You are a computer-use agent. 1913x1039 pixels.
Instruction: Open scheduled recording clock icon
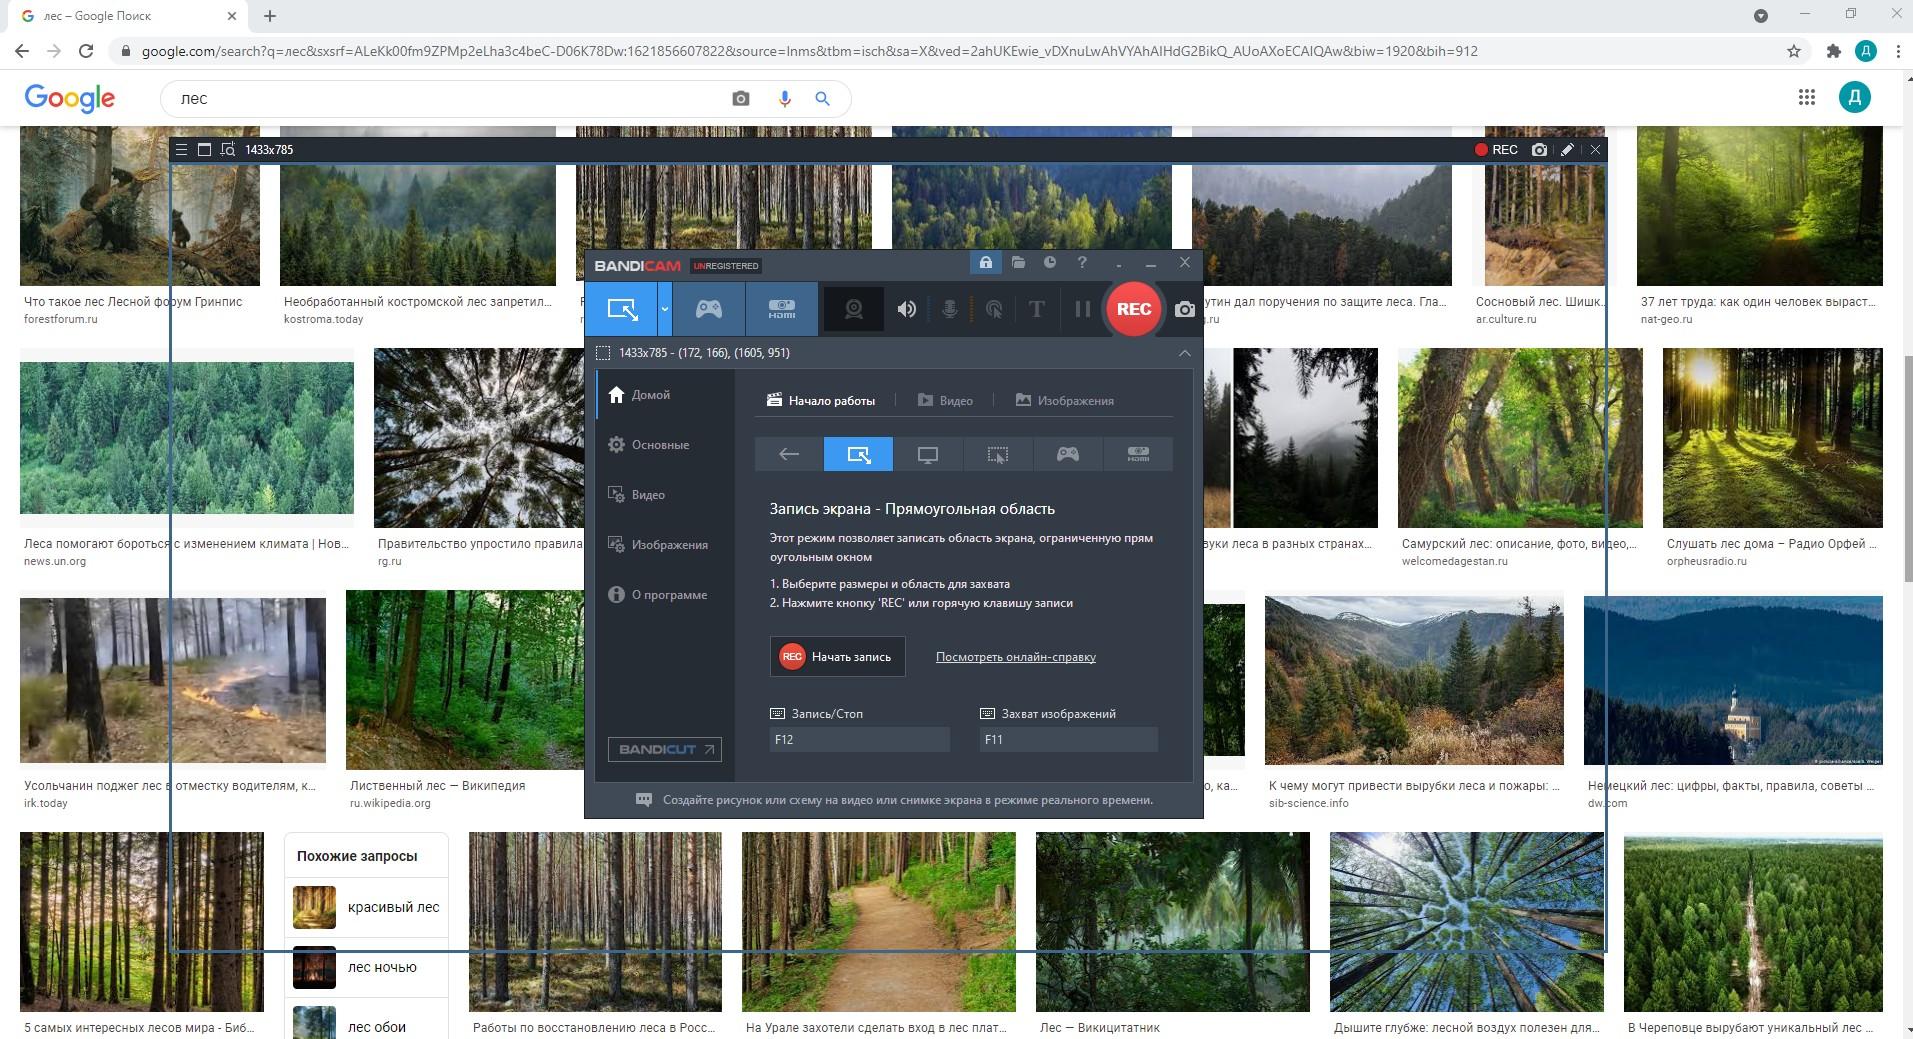(1050, 262)
